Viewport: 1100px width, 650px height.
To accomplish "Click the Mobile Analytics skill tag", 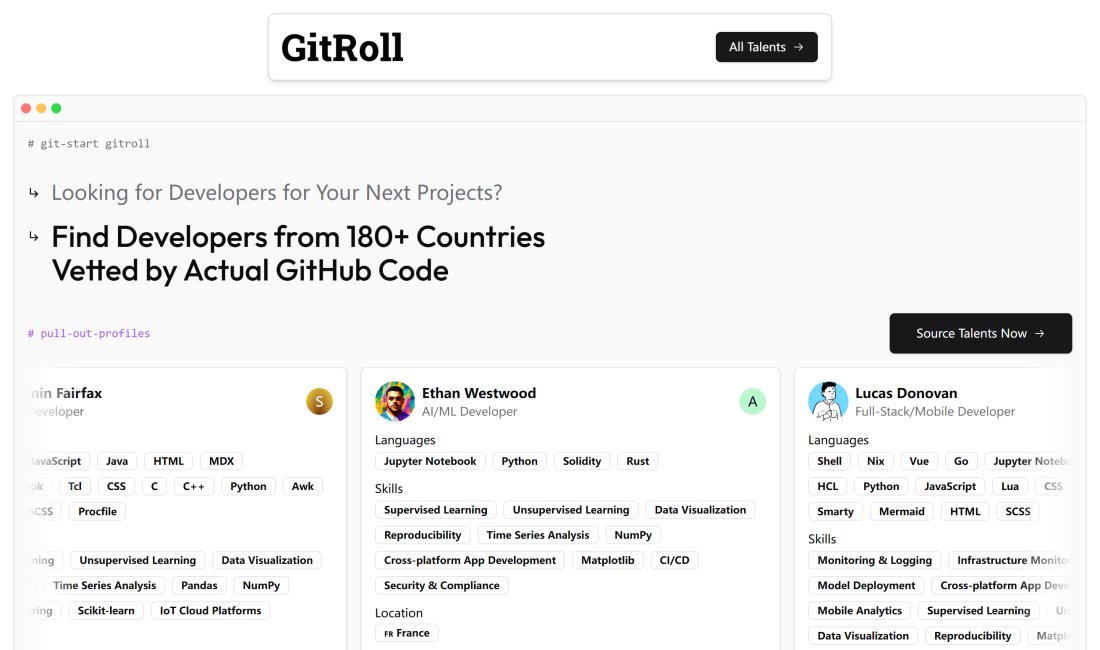I will [x=859, y=611].
